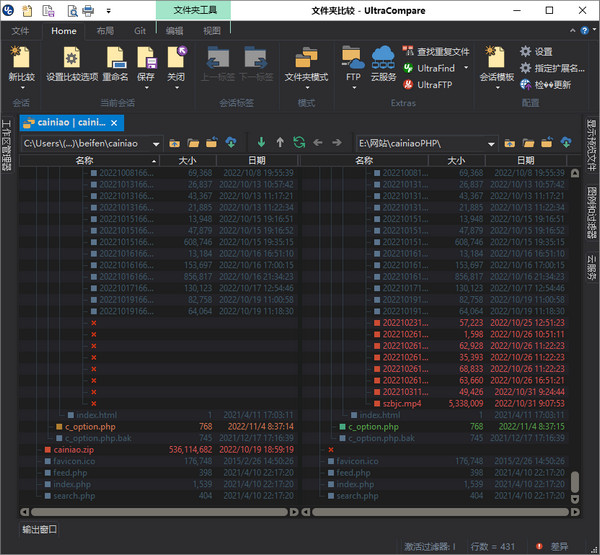Click print preview icon in title bar
The width and height of the screenshot is (600, 555).
(x=72, y=10)
